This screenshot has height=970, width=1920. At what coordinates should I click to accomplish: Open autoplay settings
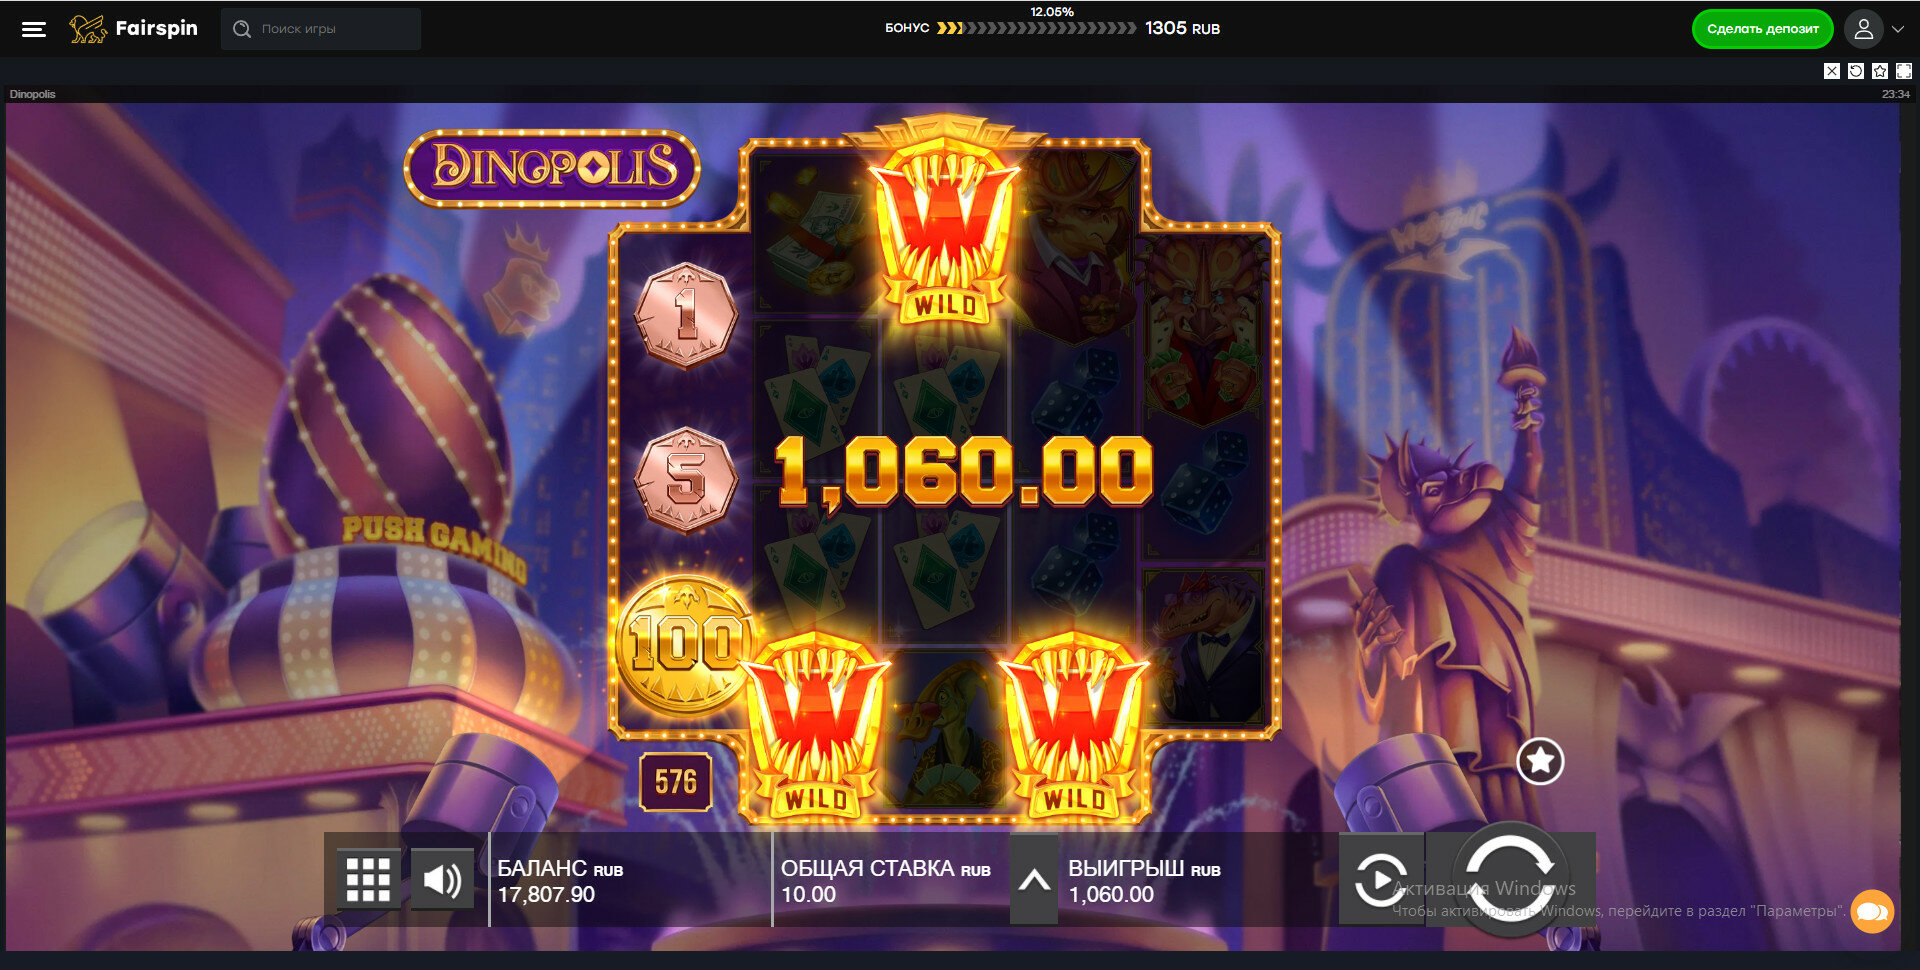click(1381, 880)
